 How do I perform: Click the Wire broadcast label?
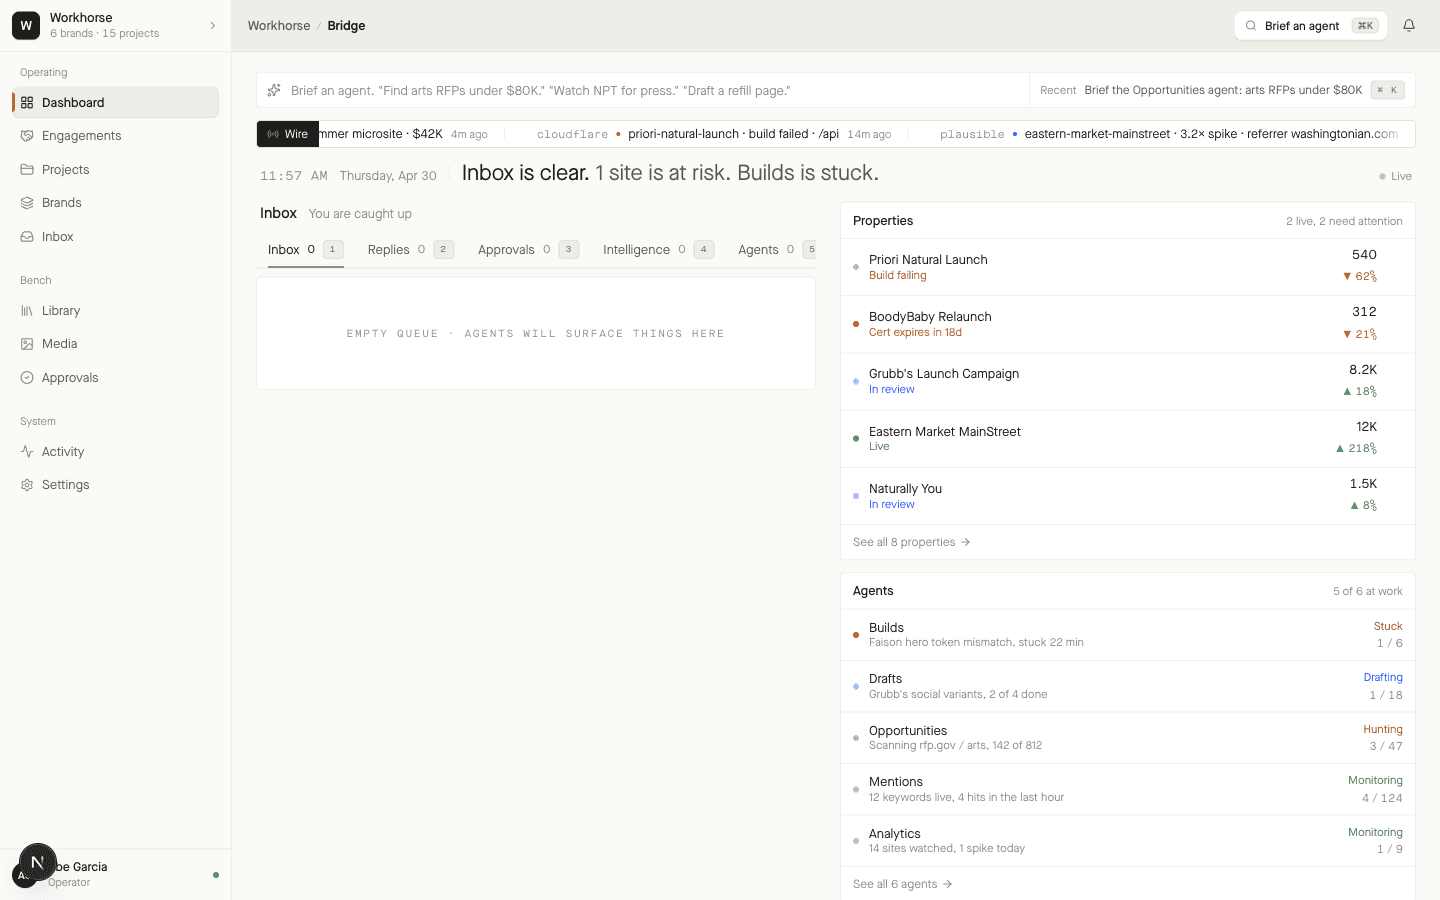(x=288, y=134)
